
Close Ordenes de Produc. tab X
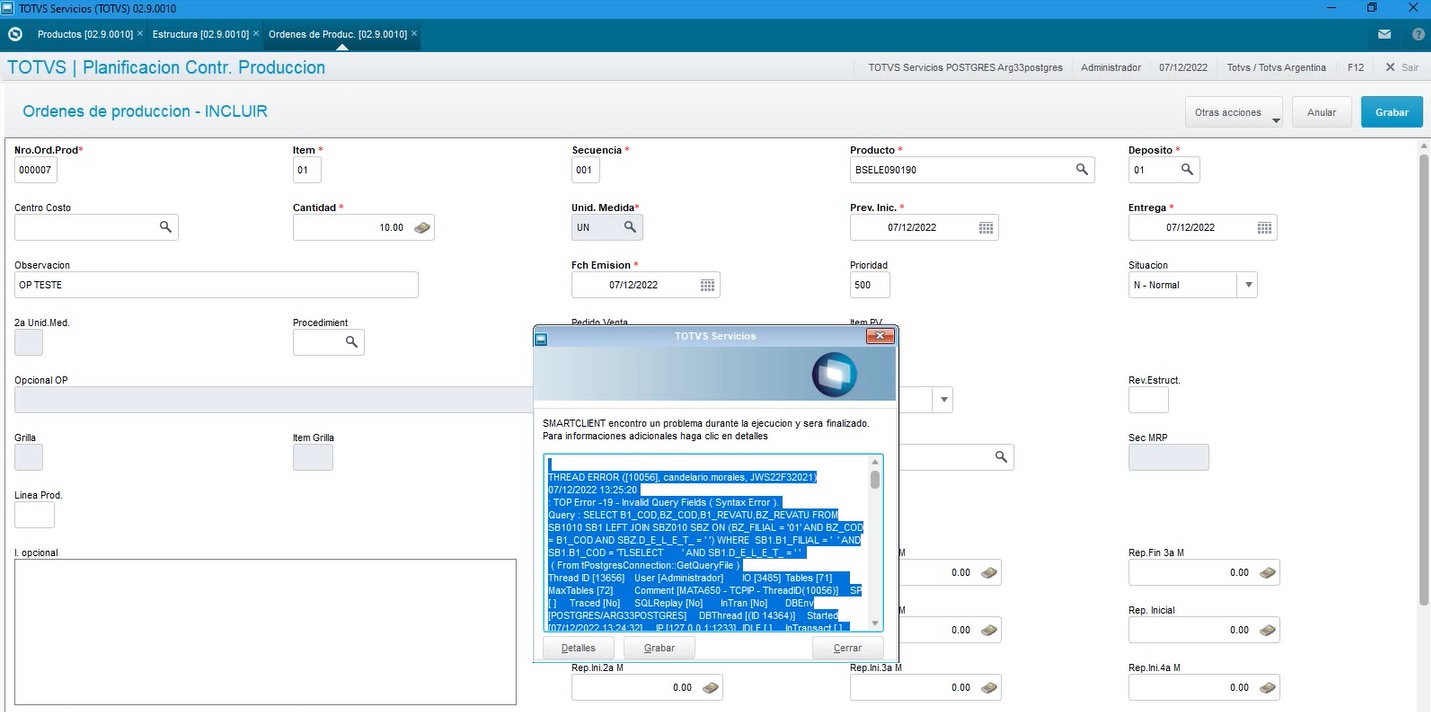pos(414,34)
